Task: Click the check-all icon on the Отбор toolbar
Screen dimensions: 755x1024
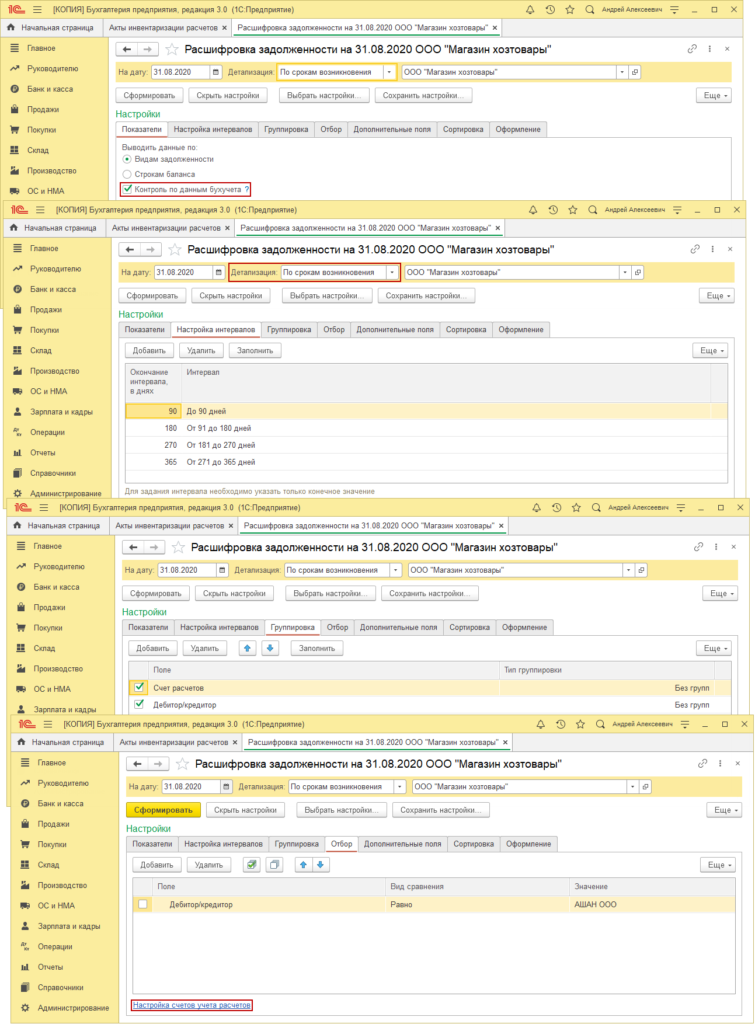Action: point(251,864)
